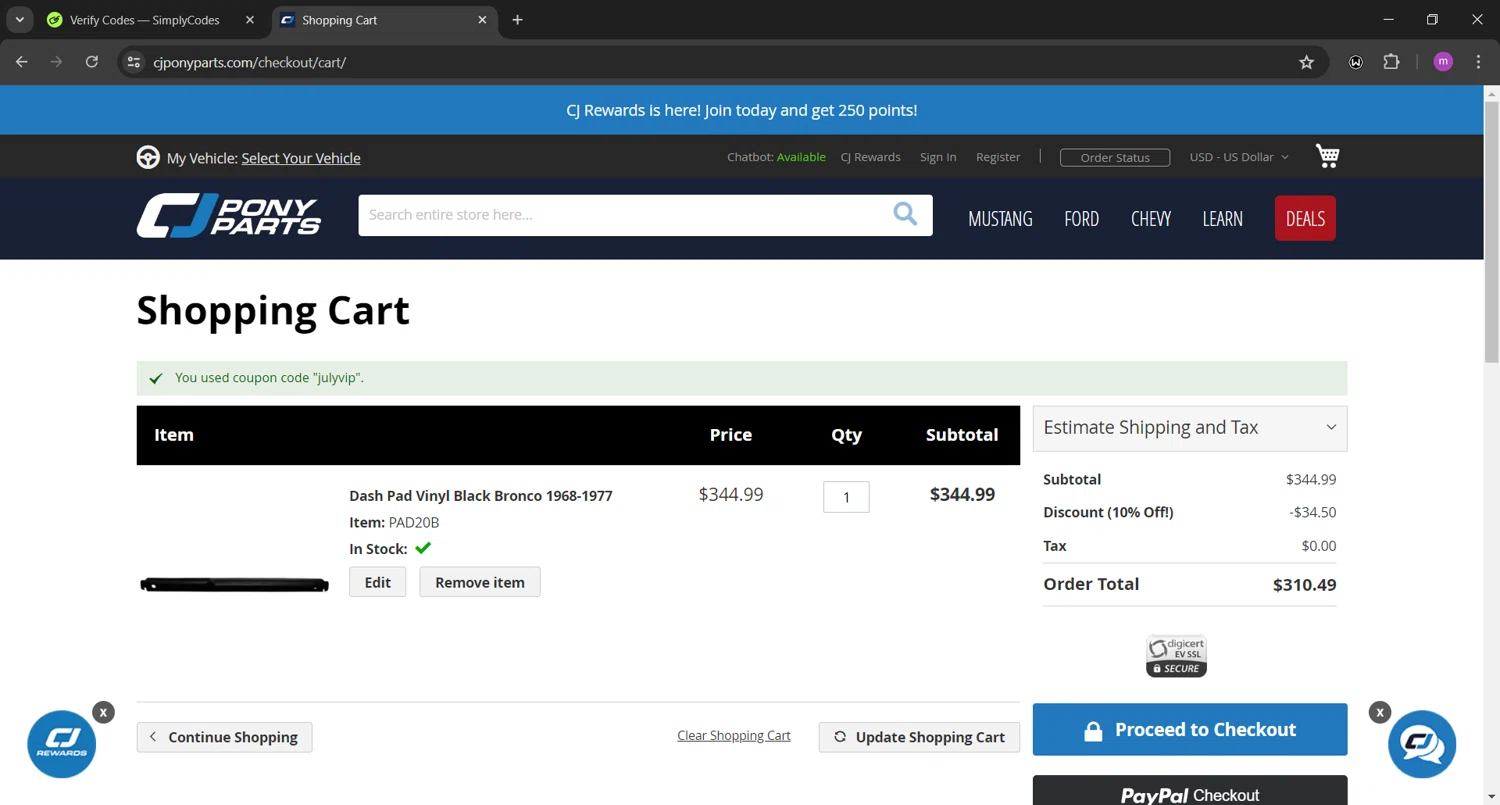Click the Sign In link
The width and height of the screenshot is (1500, 805).
(938, 157)
